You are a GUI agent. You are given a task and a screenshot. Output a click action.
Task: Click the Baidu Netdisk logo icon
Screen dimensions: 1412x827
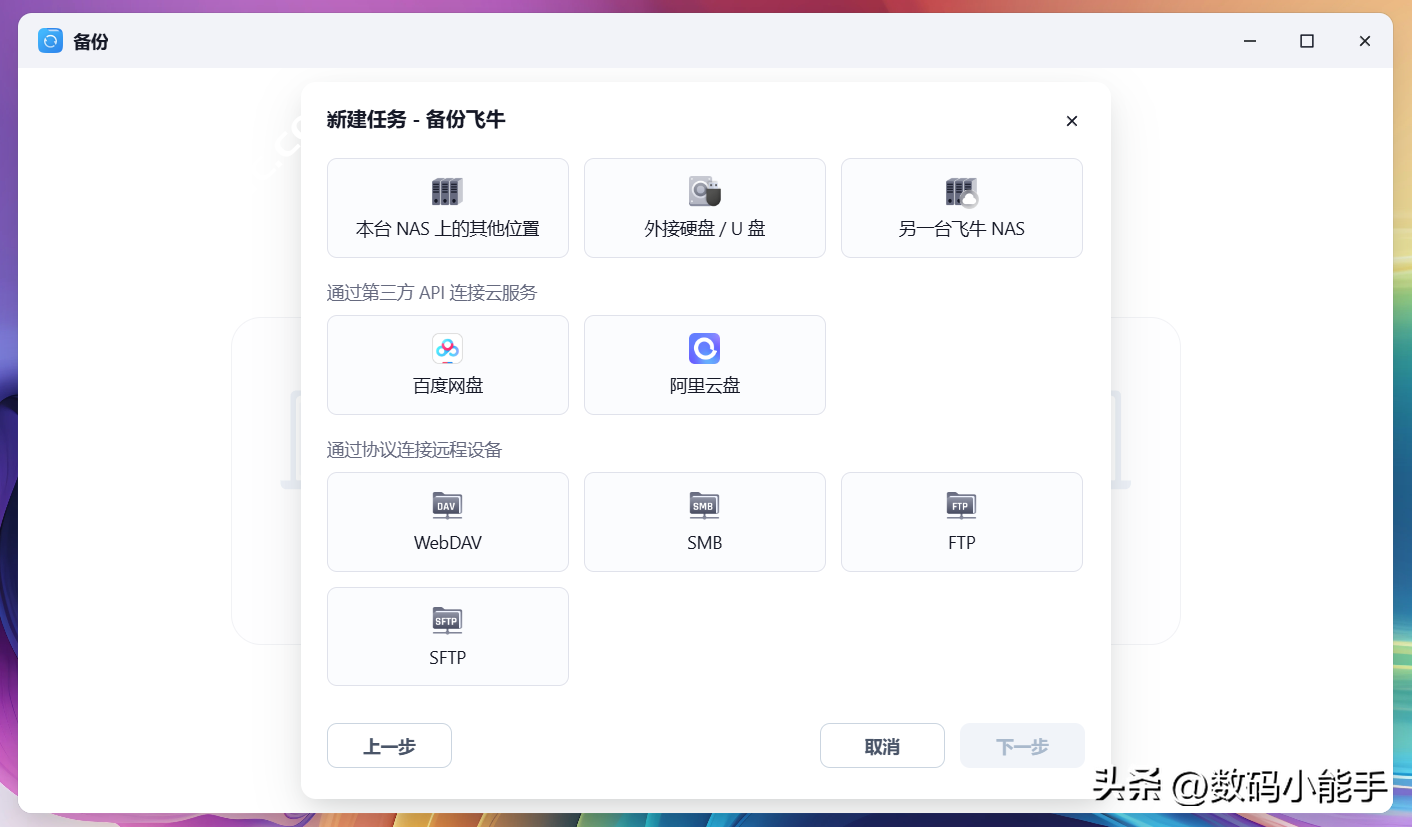coord(447,349)
